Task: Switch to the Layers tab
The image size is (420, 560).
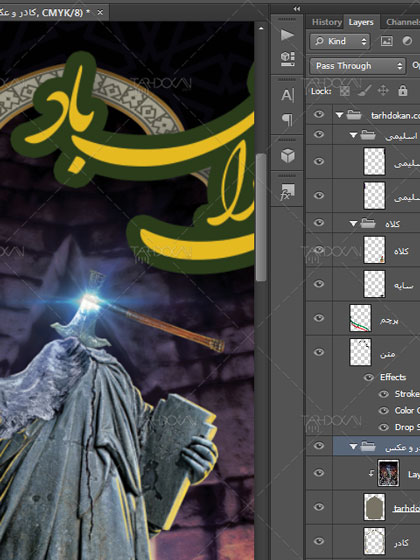Action: coord(361,22)
